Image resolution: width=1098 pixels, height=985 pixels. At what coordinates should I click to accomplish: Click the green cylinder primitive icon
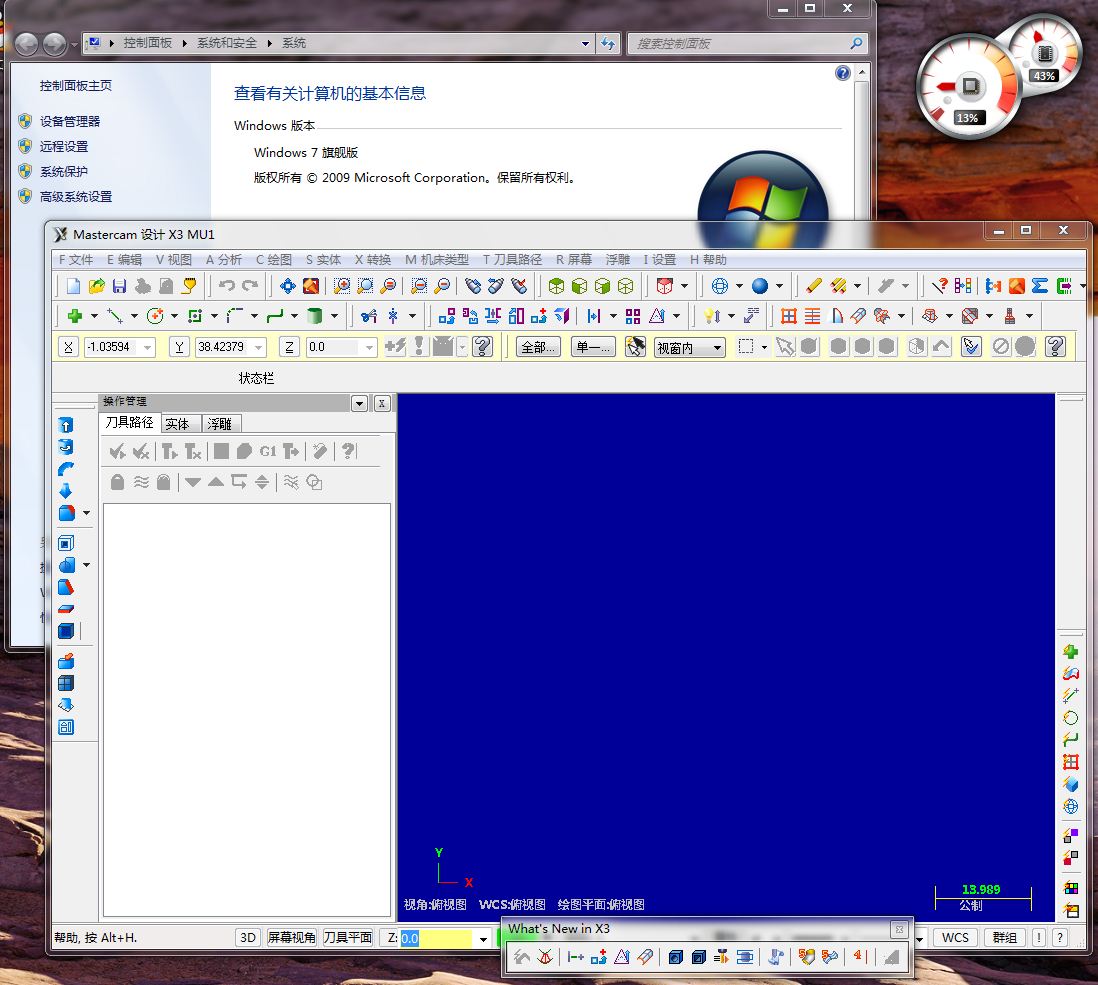(314, 316)
